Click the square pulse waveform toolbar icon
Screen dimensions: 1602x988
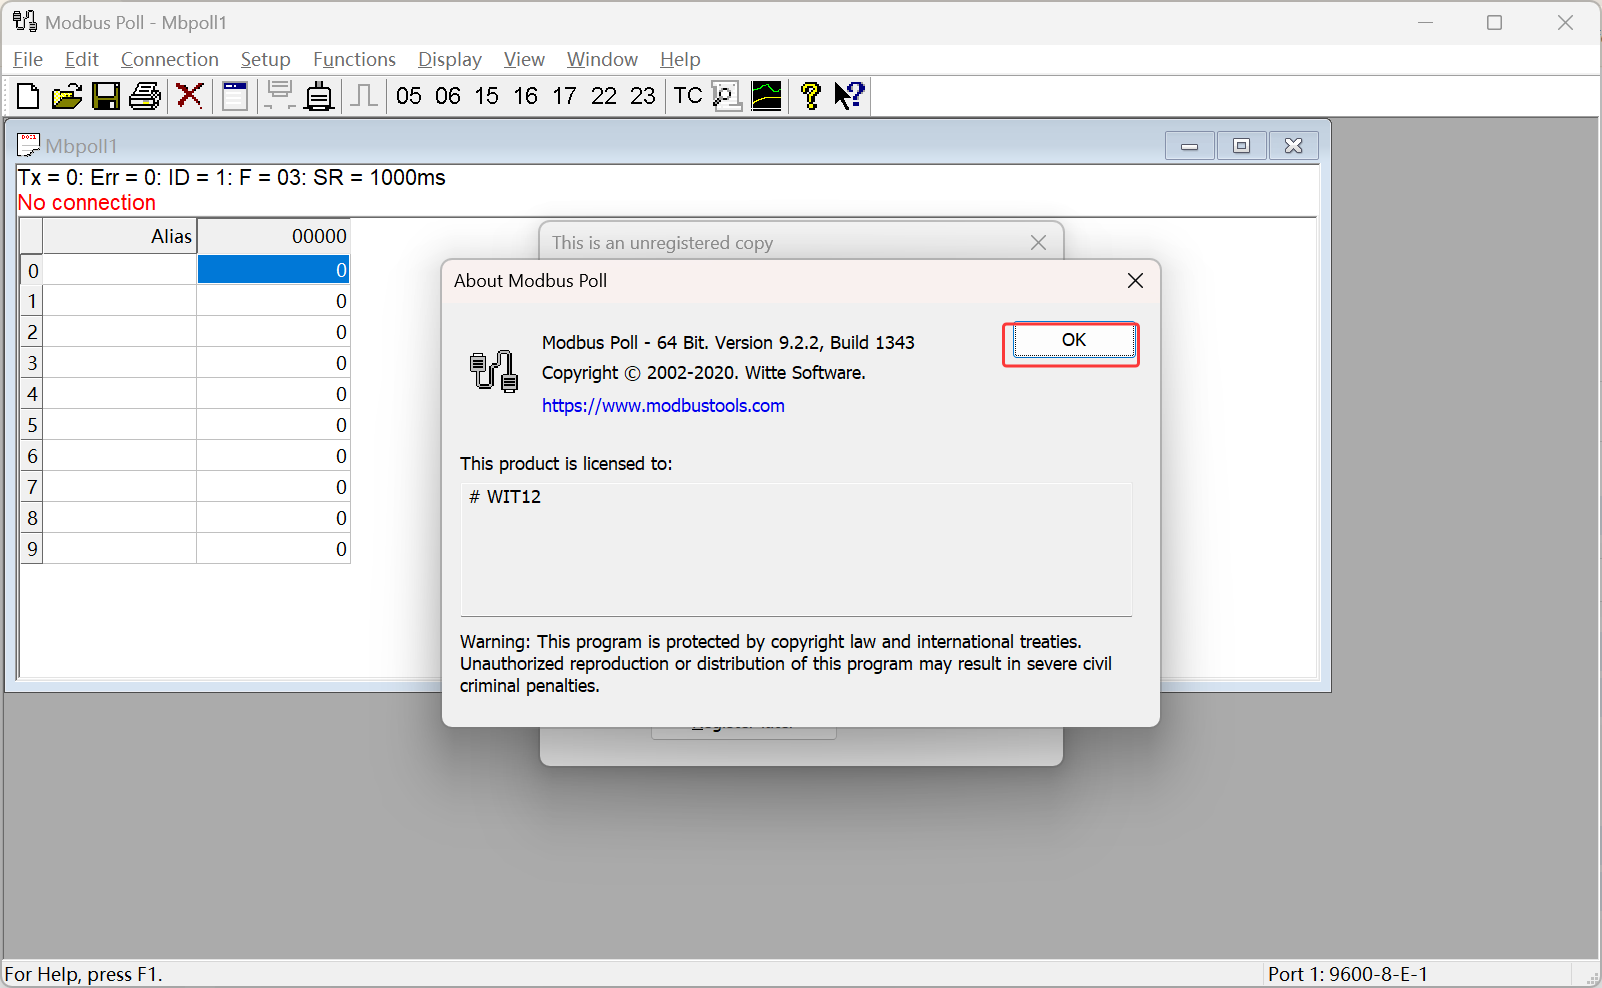tap(365, 96)
